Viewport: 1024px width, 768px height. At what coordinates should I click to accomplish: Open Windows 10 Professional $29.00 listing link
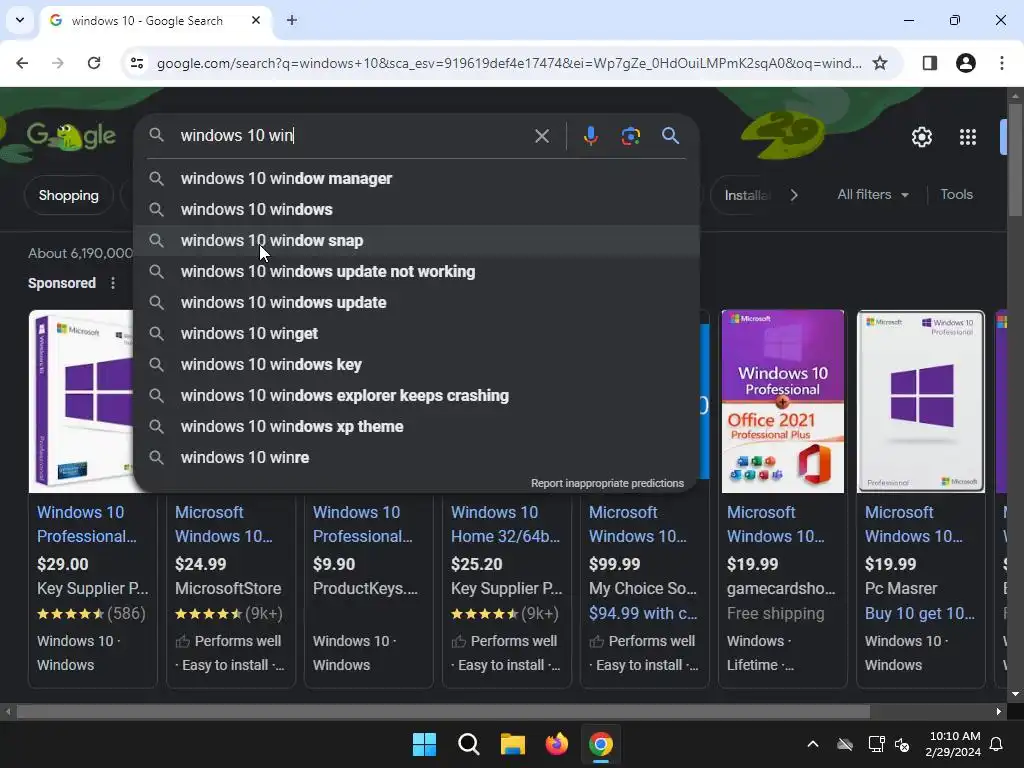coord(87,524)
